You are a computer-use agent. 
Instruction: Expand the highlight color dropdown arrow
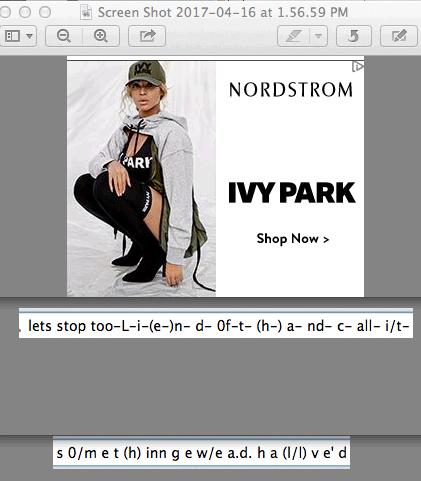click(x=319, y=36)
